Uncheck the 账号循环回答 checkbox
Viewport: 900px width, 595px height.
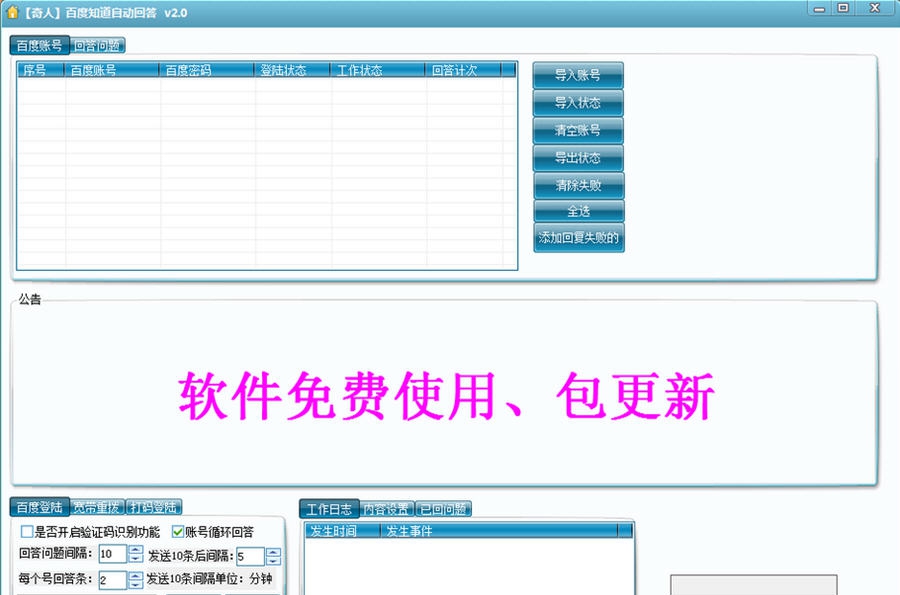coord(177,532)
